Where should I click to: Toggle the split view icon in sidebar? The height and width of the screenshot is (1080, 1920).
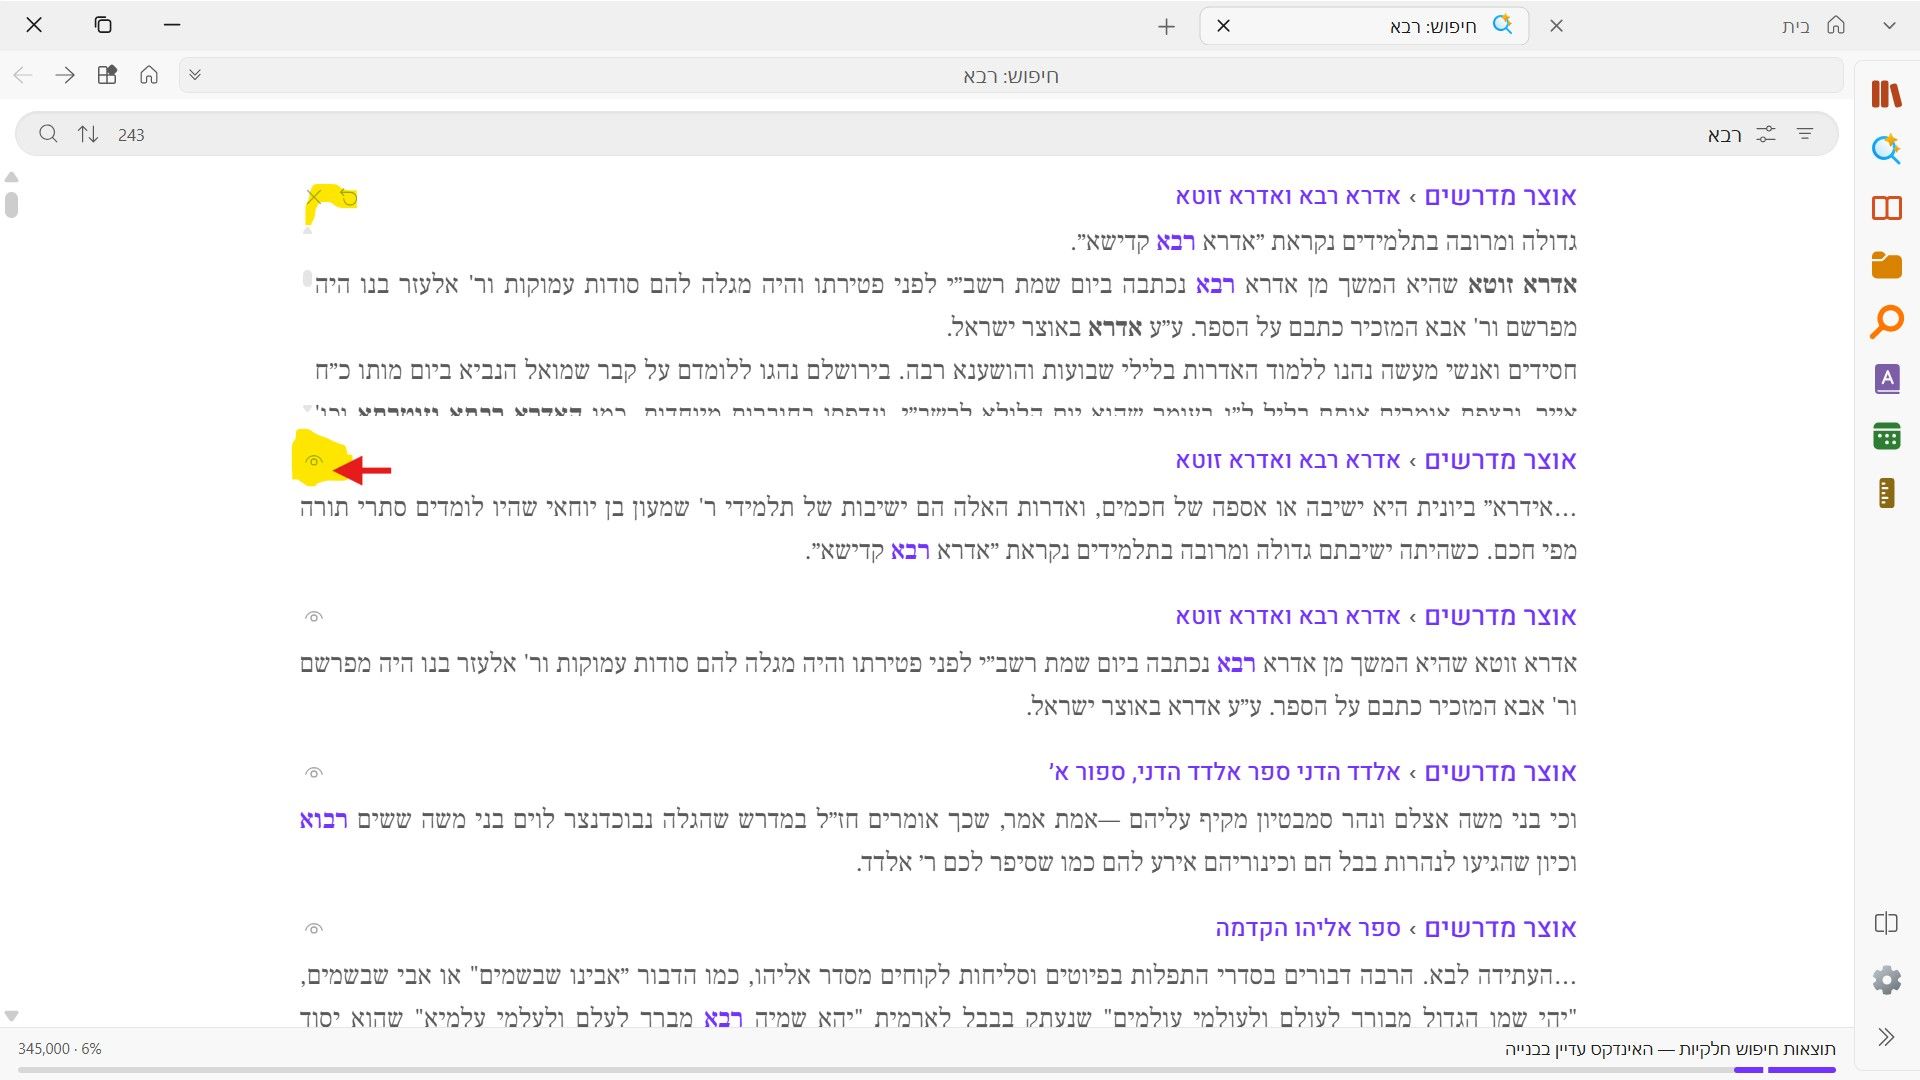pyautogui.click(x=1886, y=923)
